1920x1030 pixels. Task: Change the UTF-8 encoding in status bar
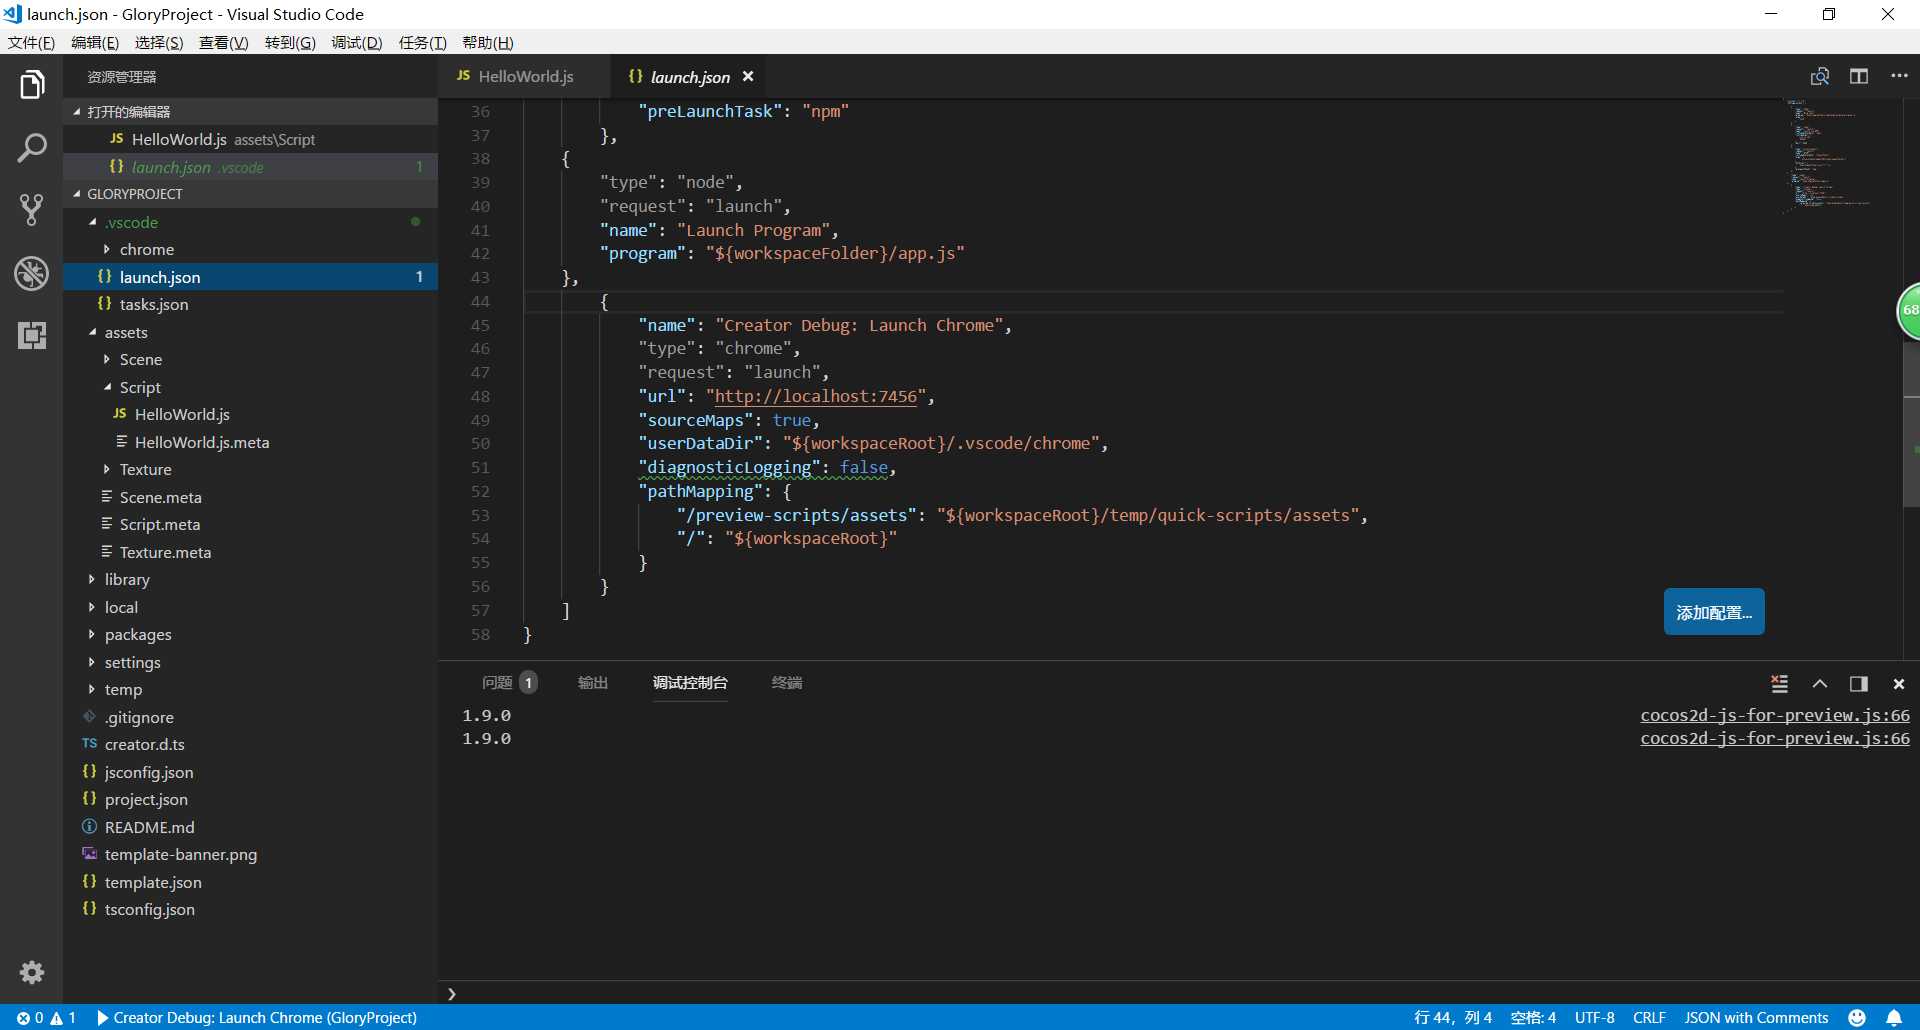[1594, 1018]
